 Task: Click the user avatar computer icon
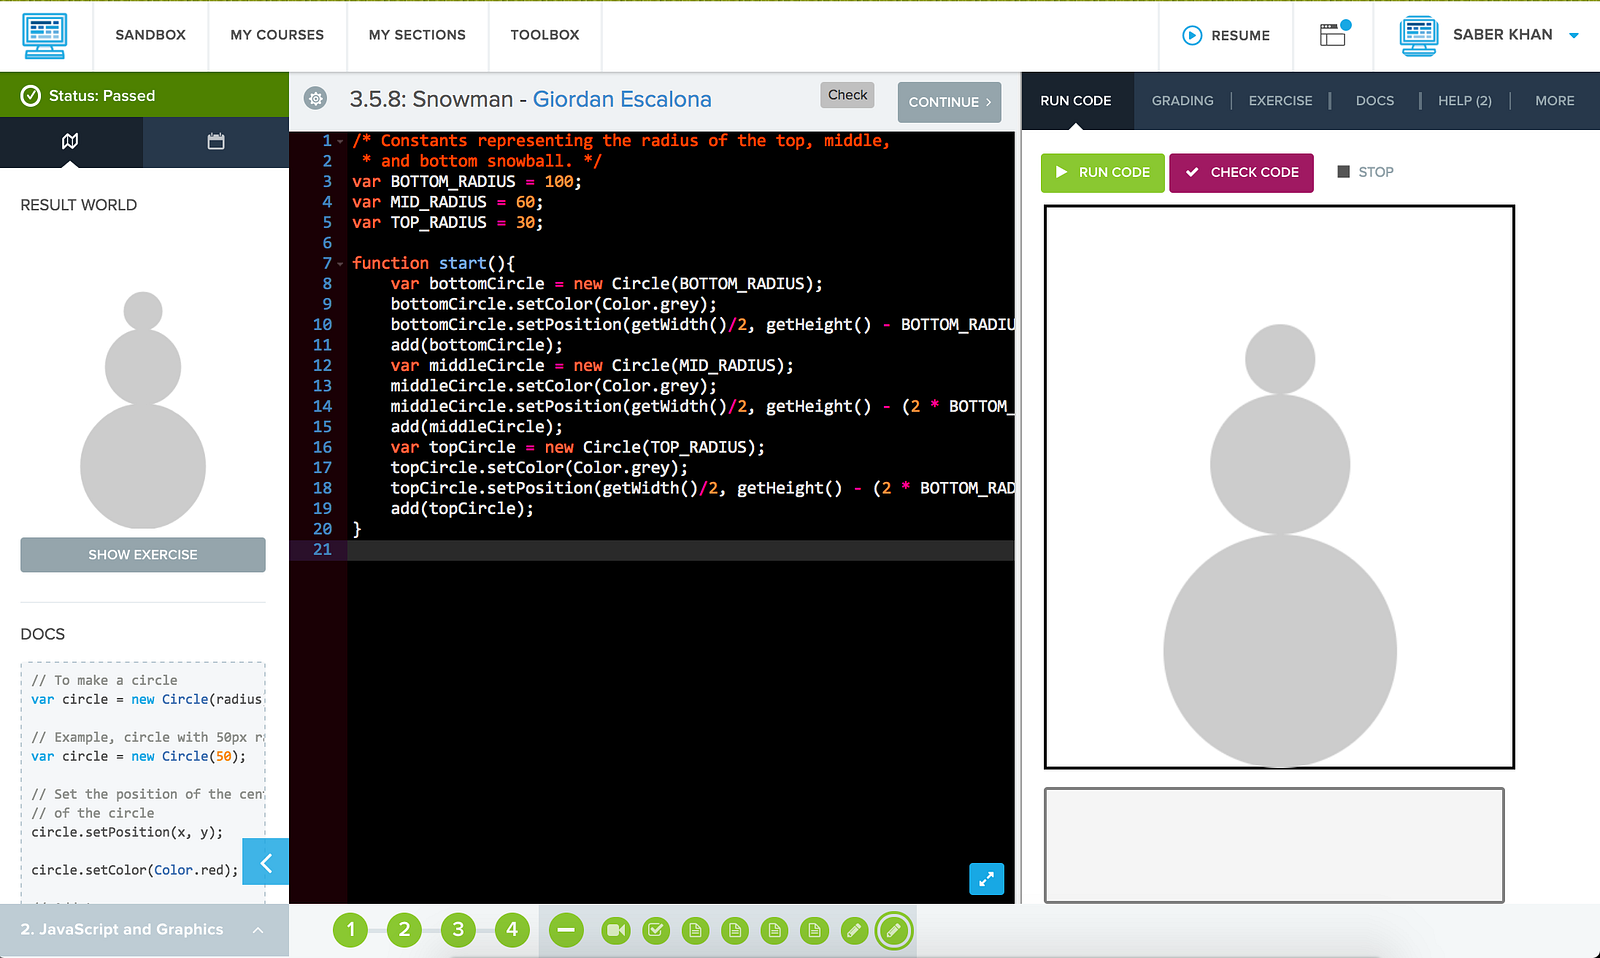tap(1419, 35)
